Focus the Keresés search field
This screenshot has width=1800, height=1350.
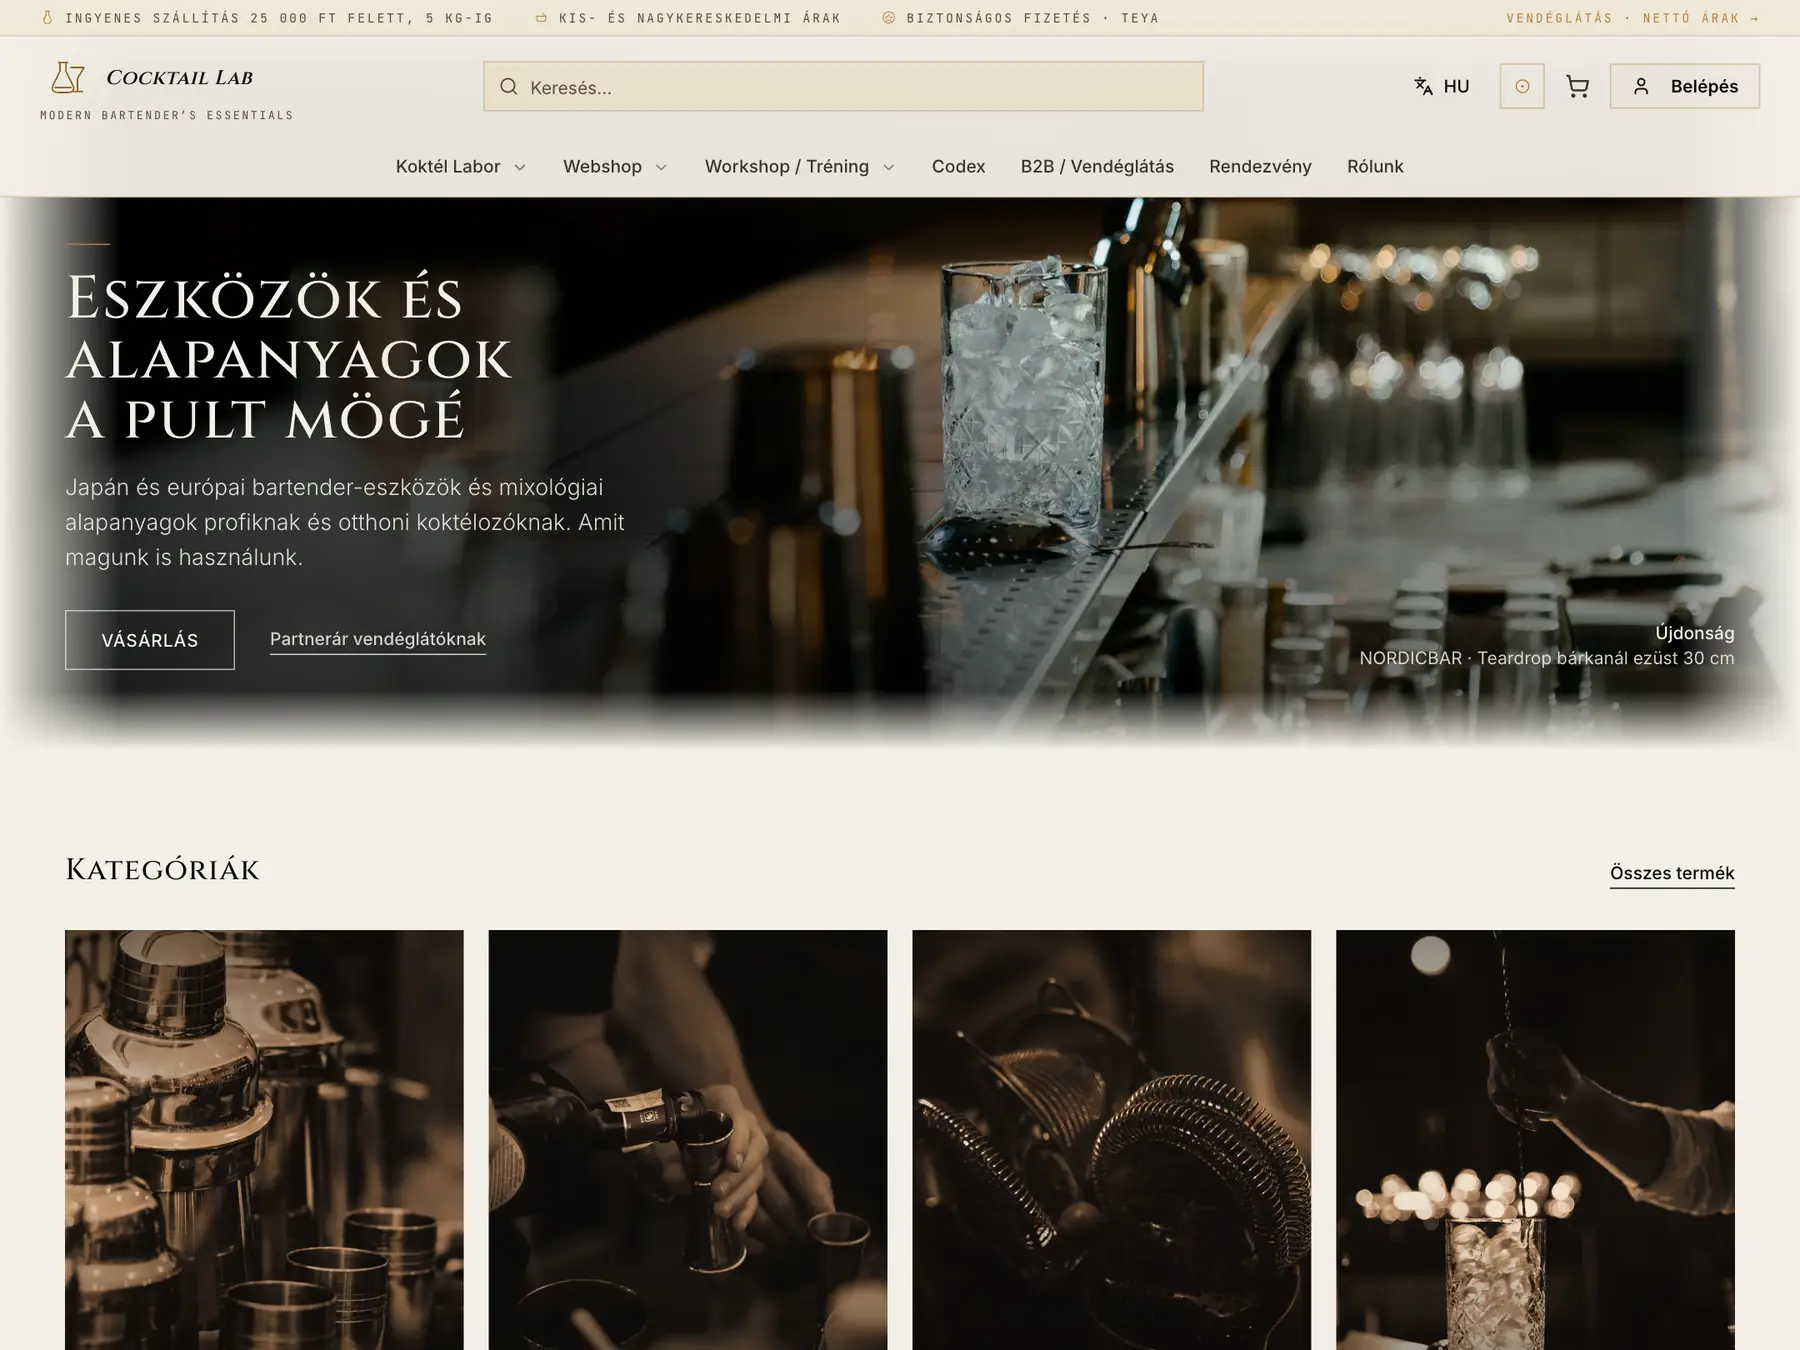843,87
